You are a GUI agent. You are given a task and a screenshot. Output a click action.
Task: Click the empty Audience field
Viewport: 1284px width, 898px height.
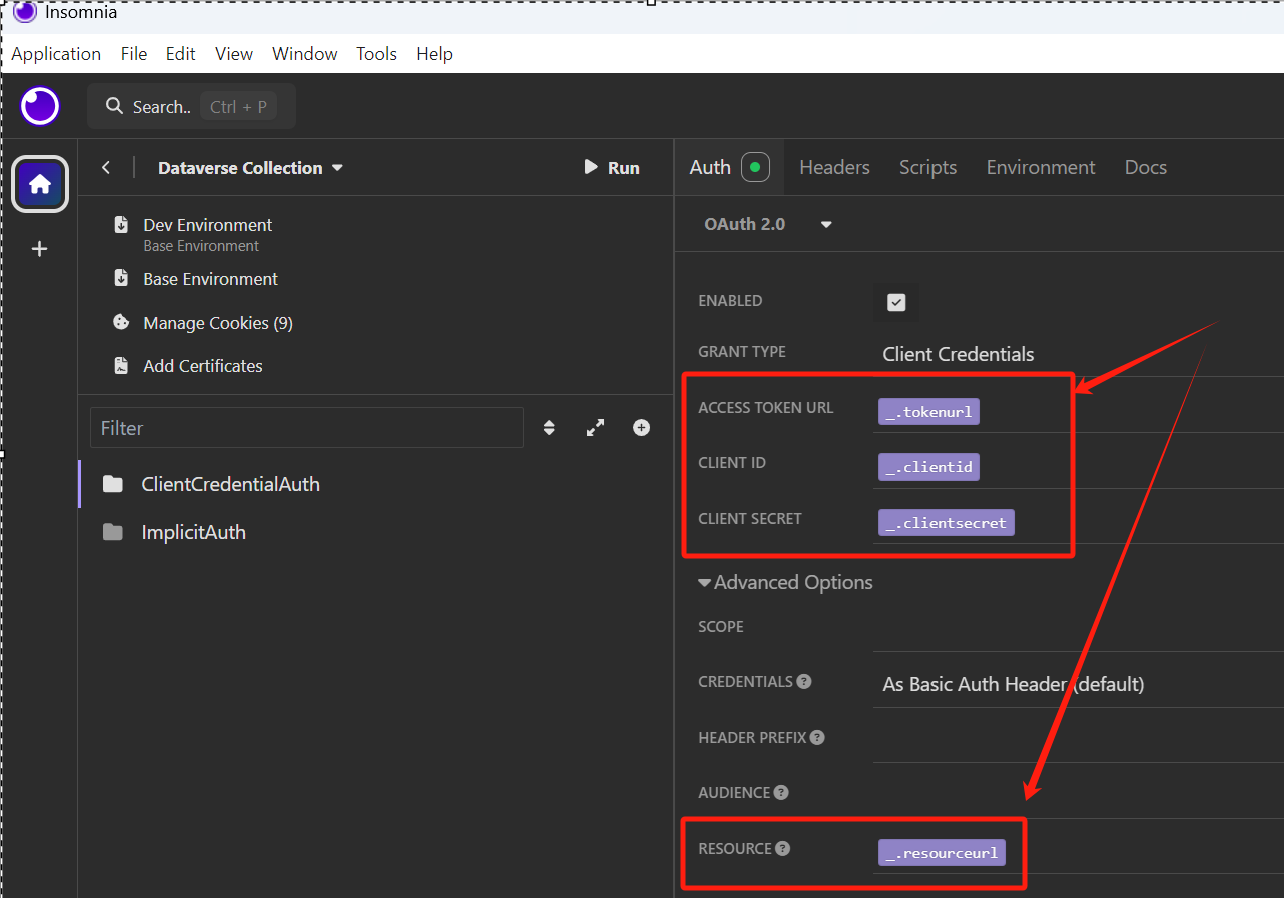[x=1078, y=794]
